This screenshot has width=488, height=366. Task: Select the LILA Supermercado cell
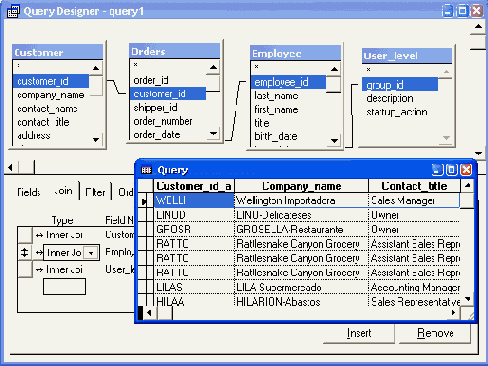pos(301,287)
